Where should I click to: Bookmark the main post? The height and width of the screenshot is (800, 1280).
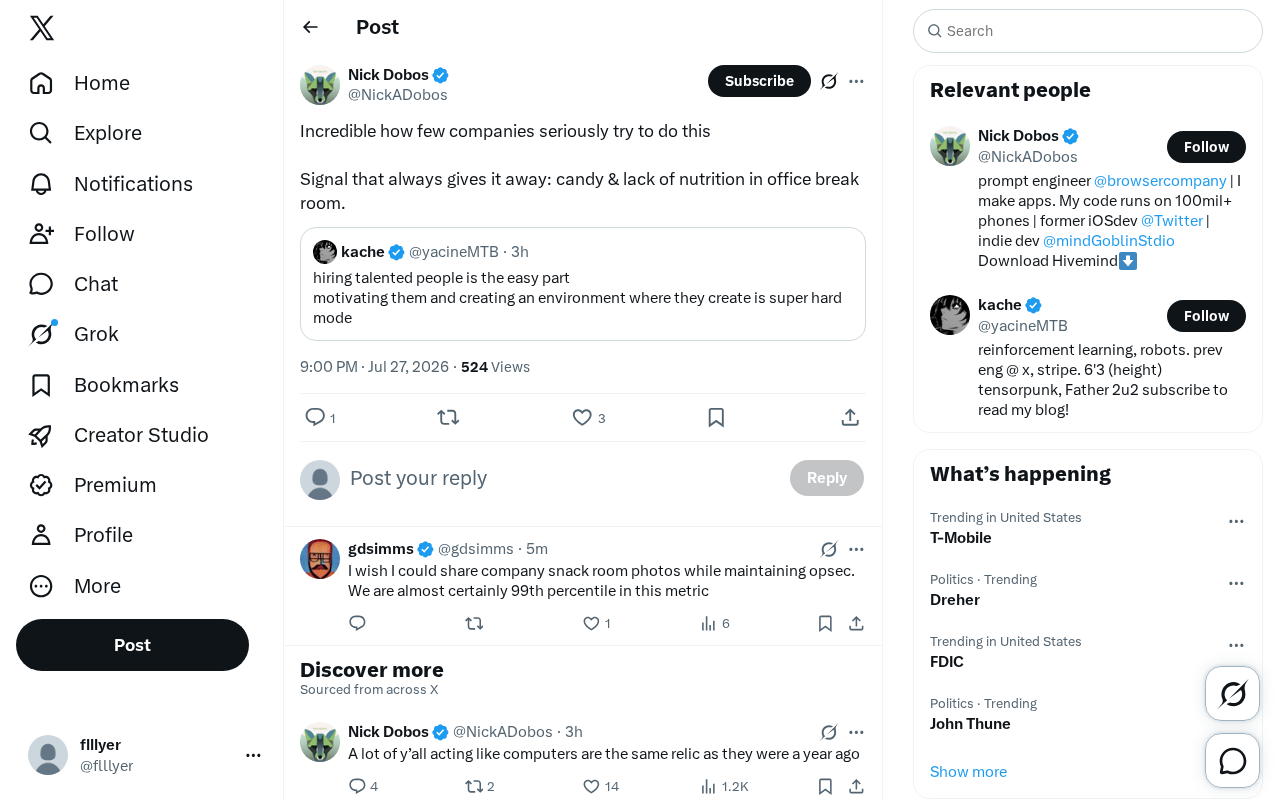click(716, 417)
